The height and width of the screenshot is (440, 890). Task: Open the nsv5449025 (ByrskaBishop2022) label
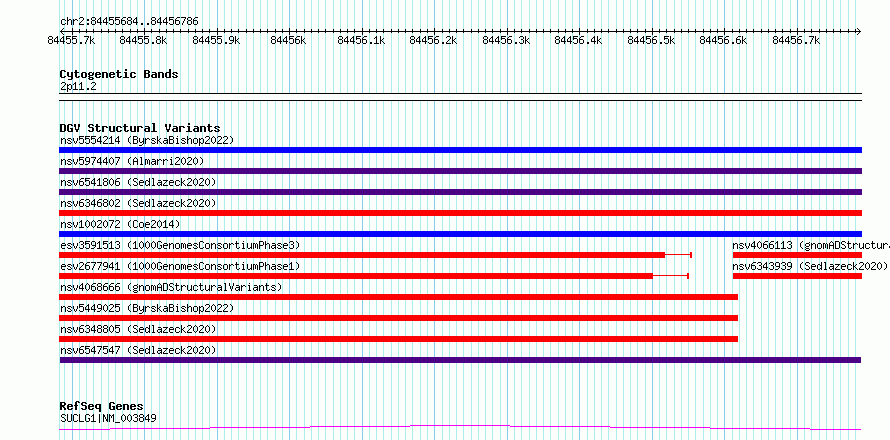pos(147,308)
